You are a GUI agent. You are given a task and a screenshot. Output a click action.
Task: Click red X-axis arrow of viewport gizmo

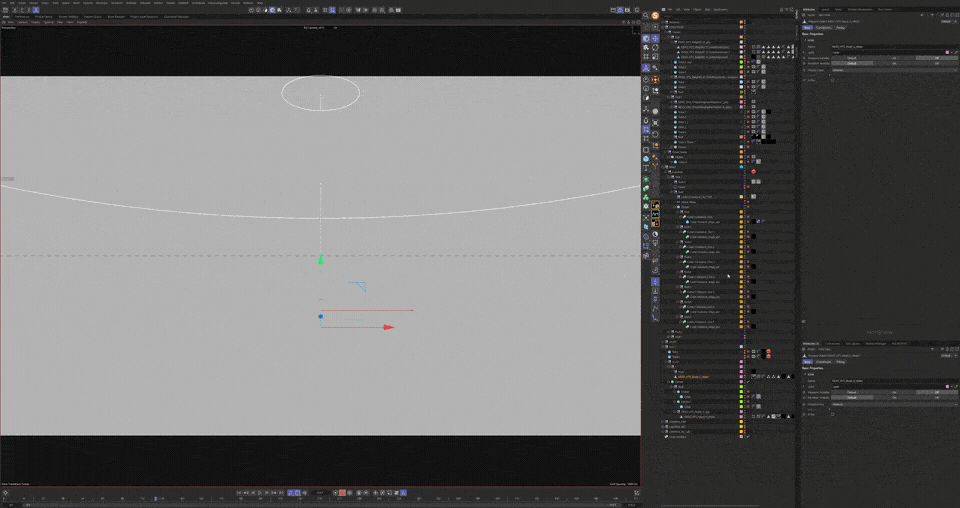(389, 327)
